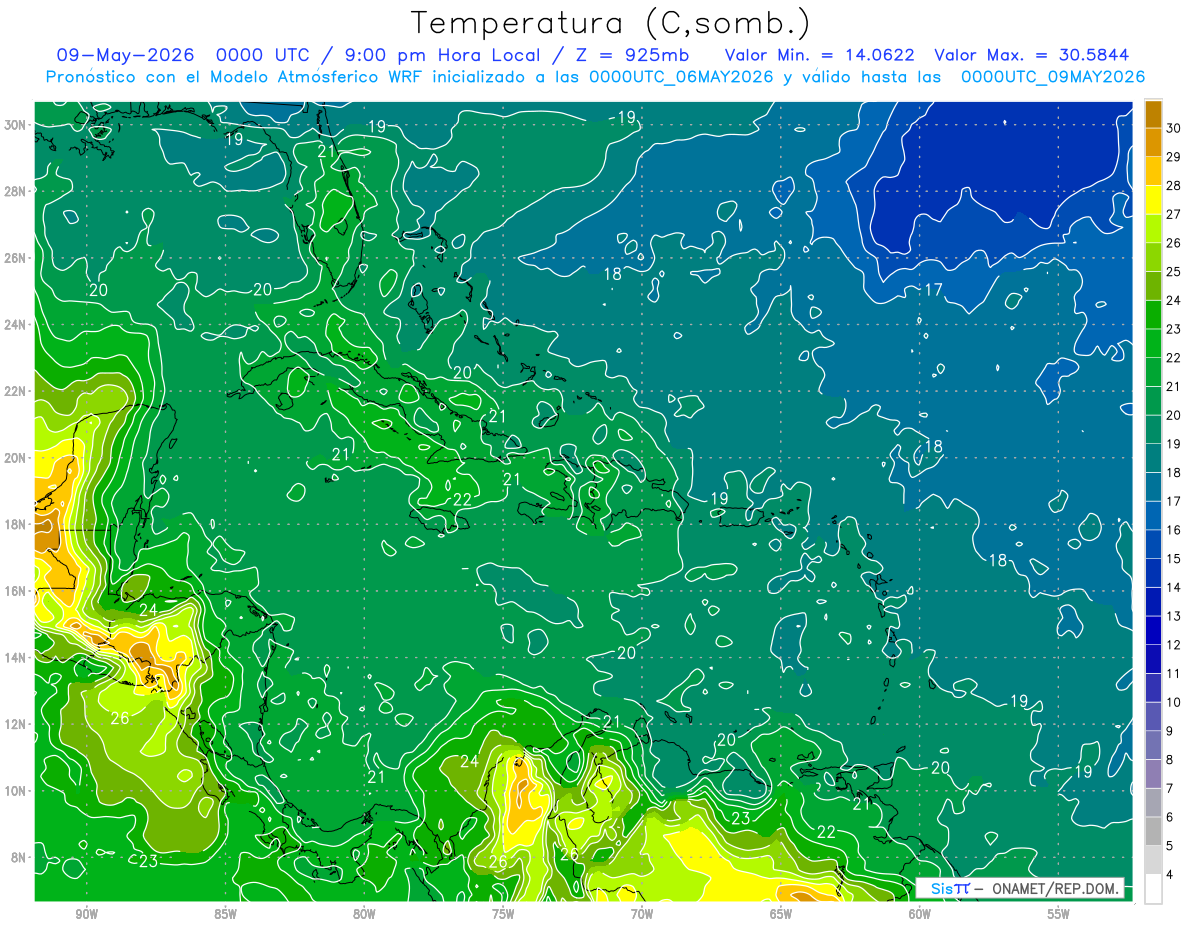
Task: Pick the white legend swatch labeled 4
Action: [1153, 889]
